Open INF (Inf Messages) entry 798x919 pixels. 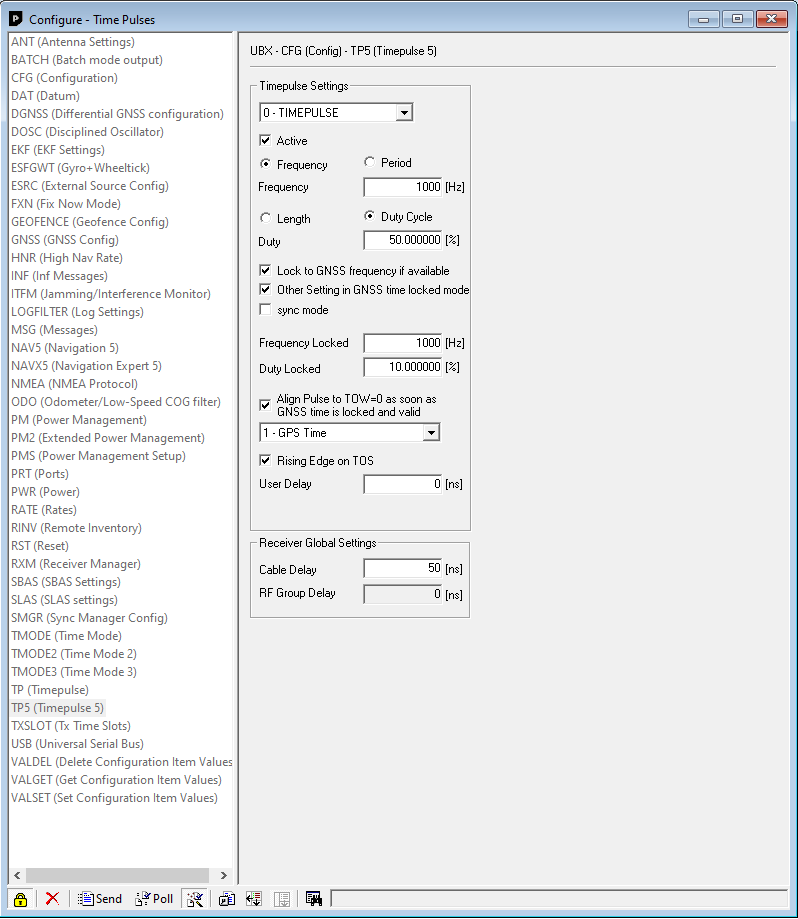point(59,275)
